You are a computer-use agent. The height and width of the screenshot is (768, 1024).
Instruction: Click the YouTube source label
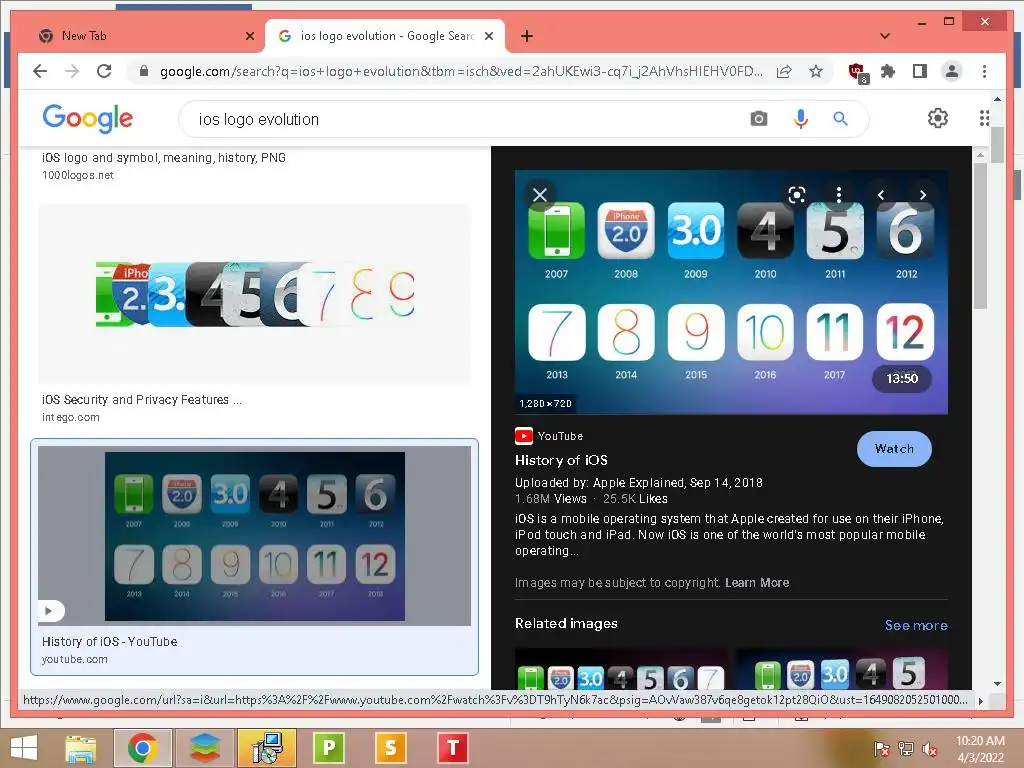click(560, 436)
